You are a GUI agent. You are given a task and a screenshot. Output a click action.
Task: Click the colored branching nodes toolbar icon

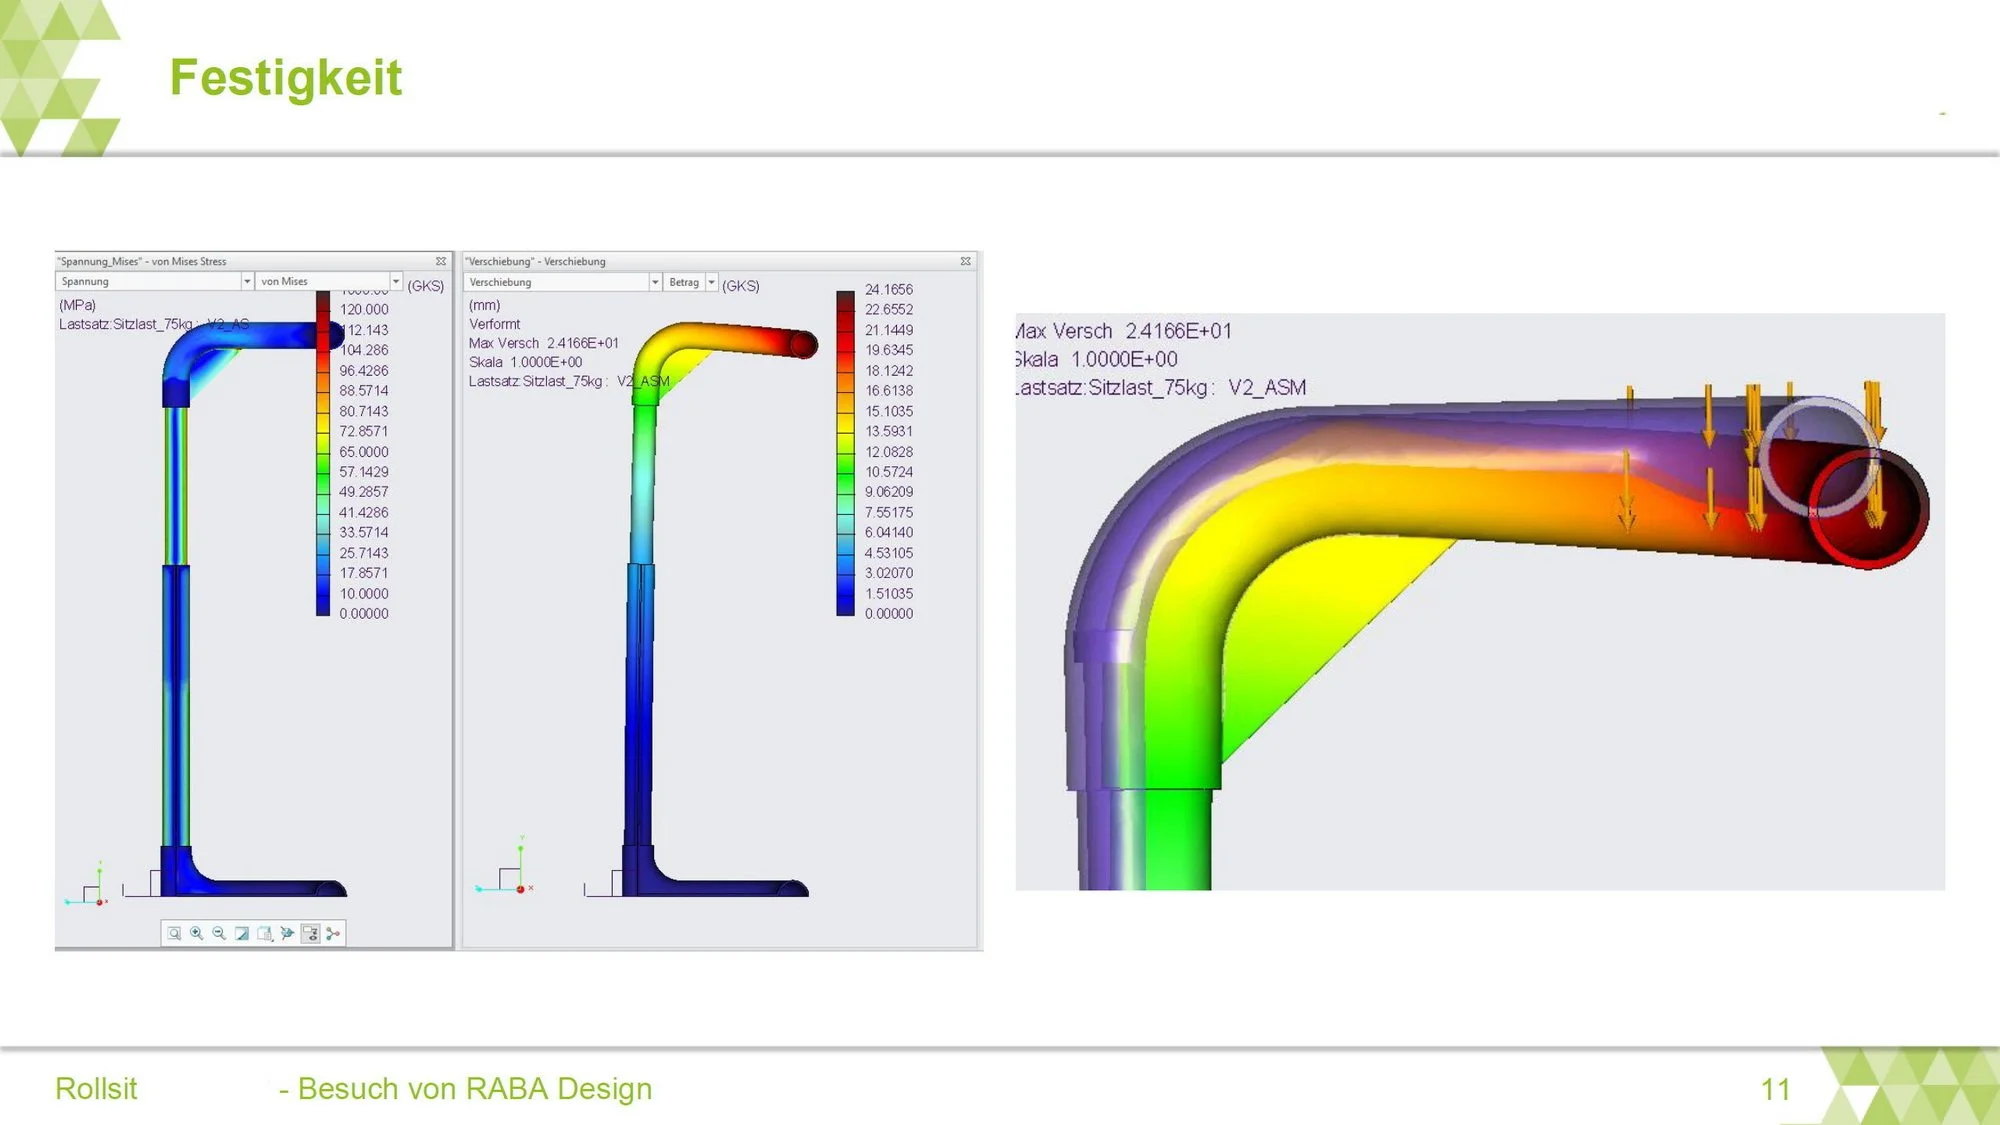click(x=333, y=933)
